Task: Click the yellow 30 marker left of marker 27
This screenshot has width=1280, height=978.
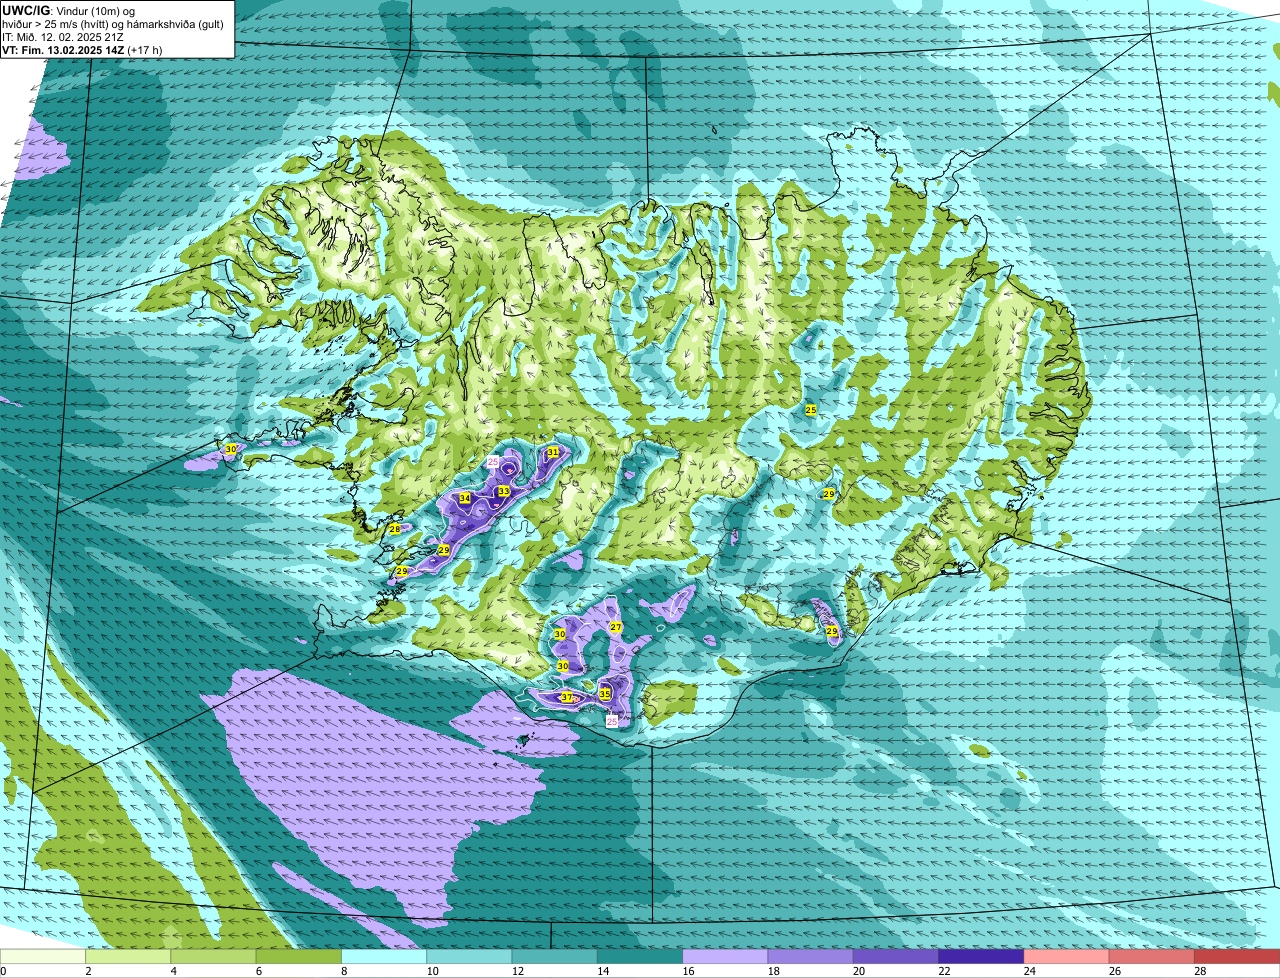Action: pyautogui.click(x=560, y=634)
